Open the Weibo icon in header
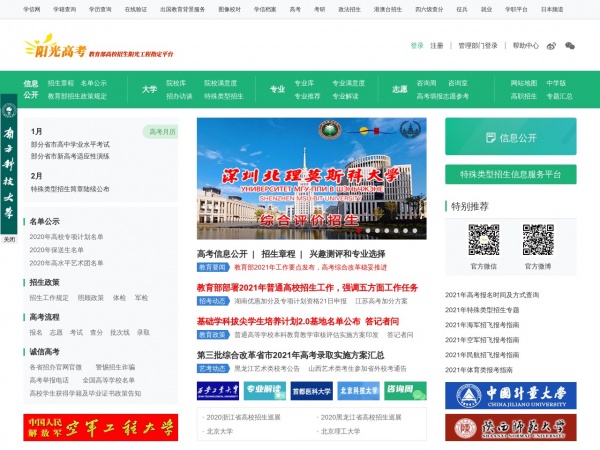Image resolution: width=600 pixels, height=450 pixels. tap(552, 46)
